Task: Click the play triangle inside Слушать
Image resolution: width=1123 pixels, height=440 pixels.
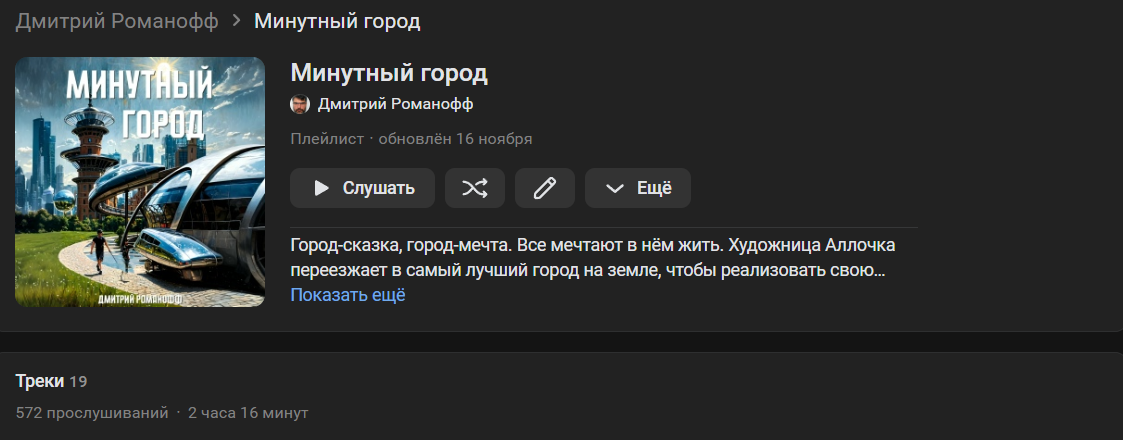Action: 321,188
